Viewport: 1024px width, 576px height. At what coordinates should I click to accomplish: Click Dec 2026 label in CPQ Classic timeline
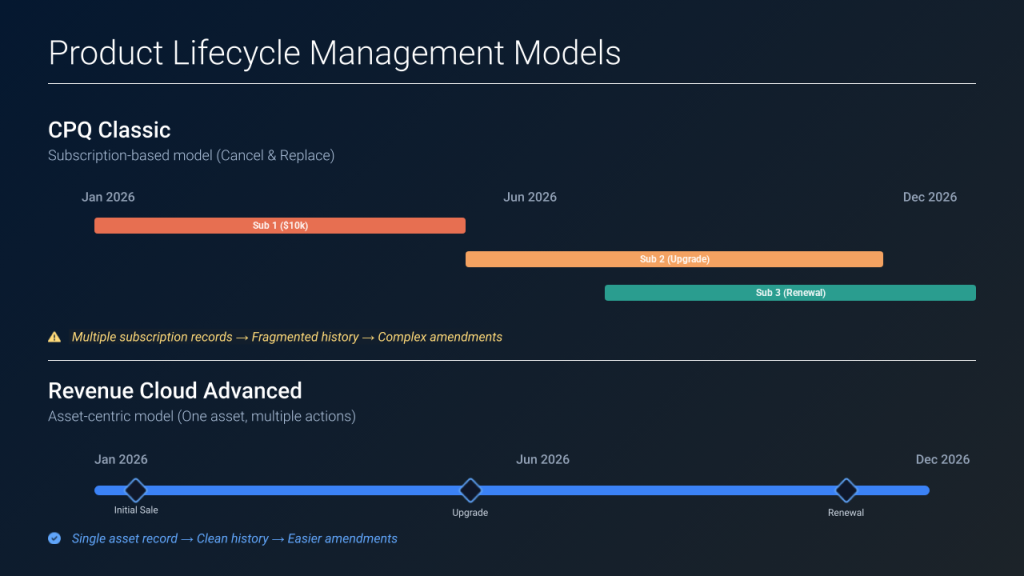929,197
